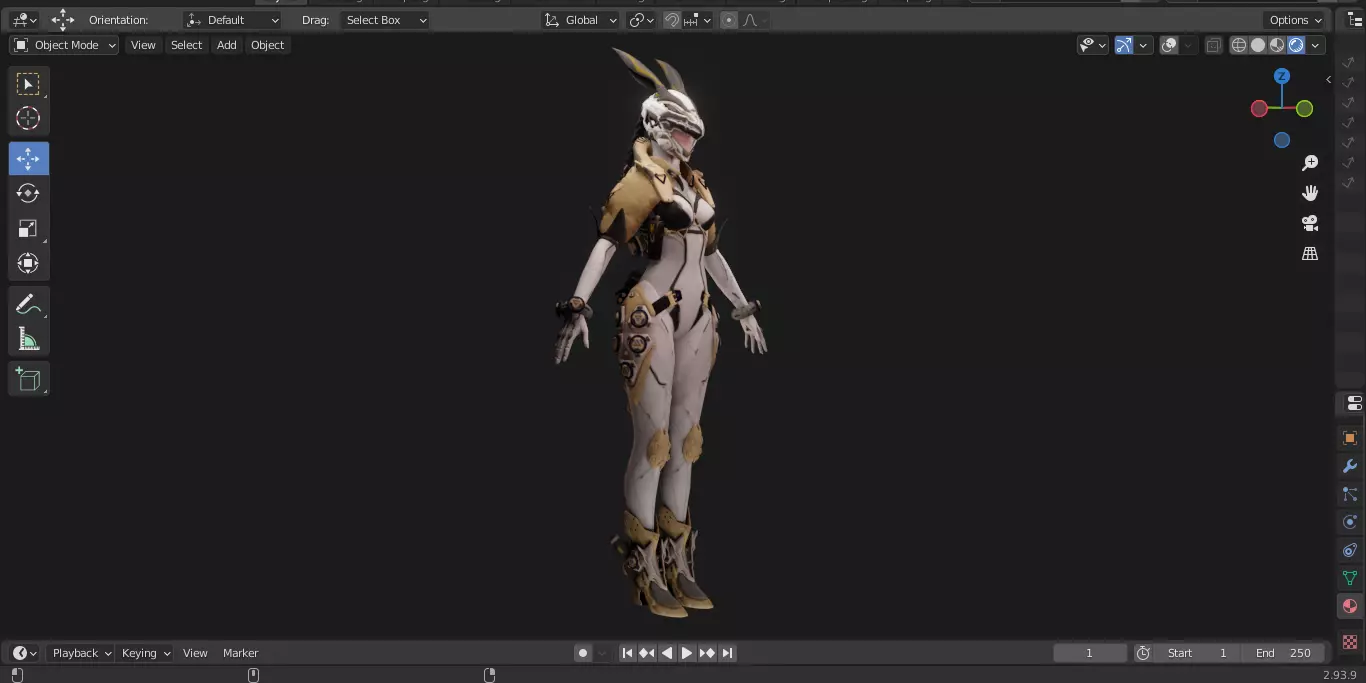Image resolution: width=1366 pixels, height=683 pixels.
Task: Open the View menu in viewport header
Action: click(x=143, y=45)
